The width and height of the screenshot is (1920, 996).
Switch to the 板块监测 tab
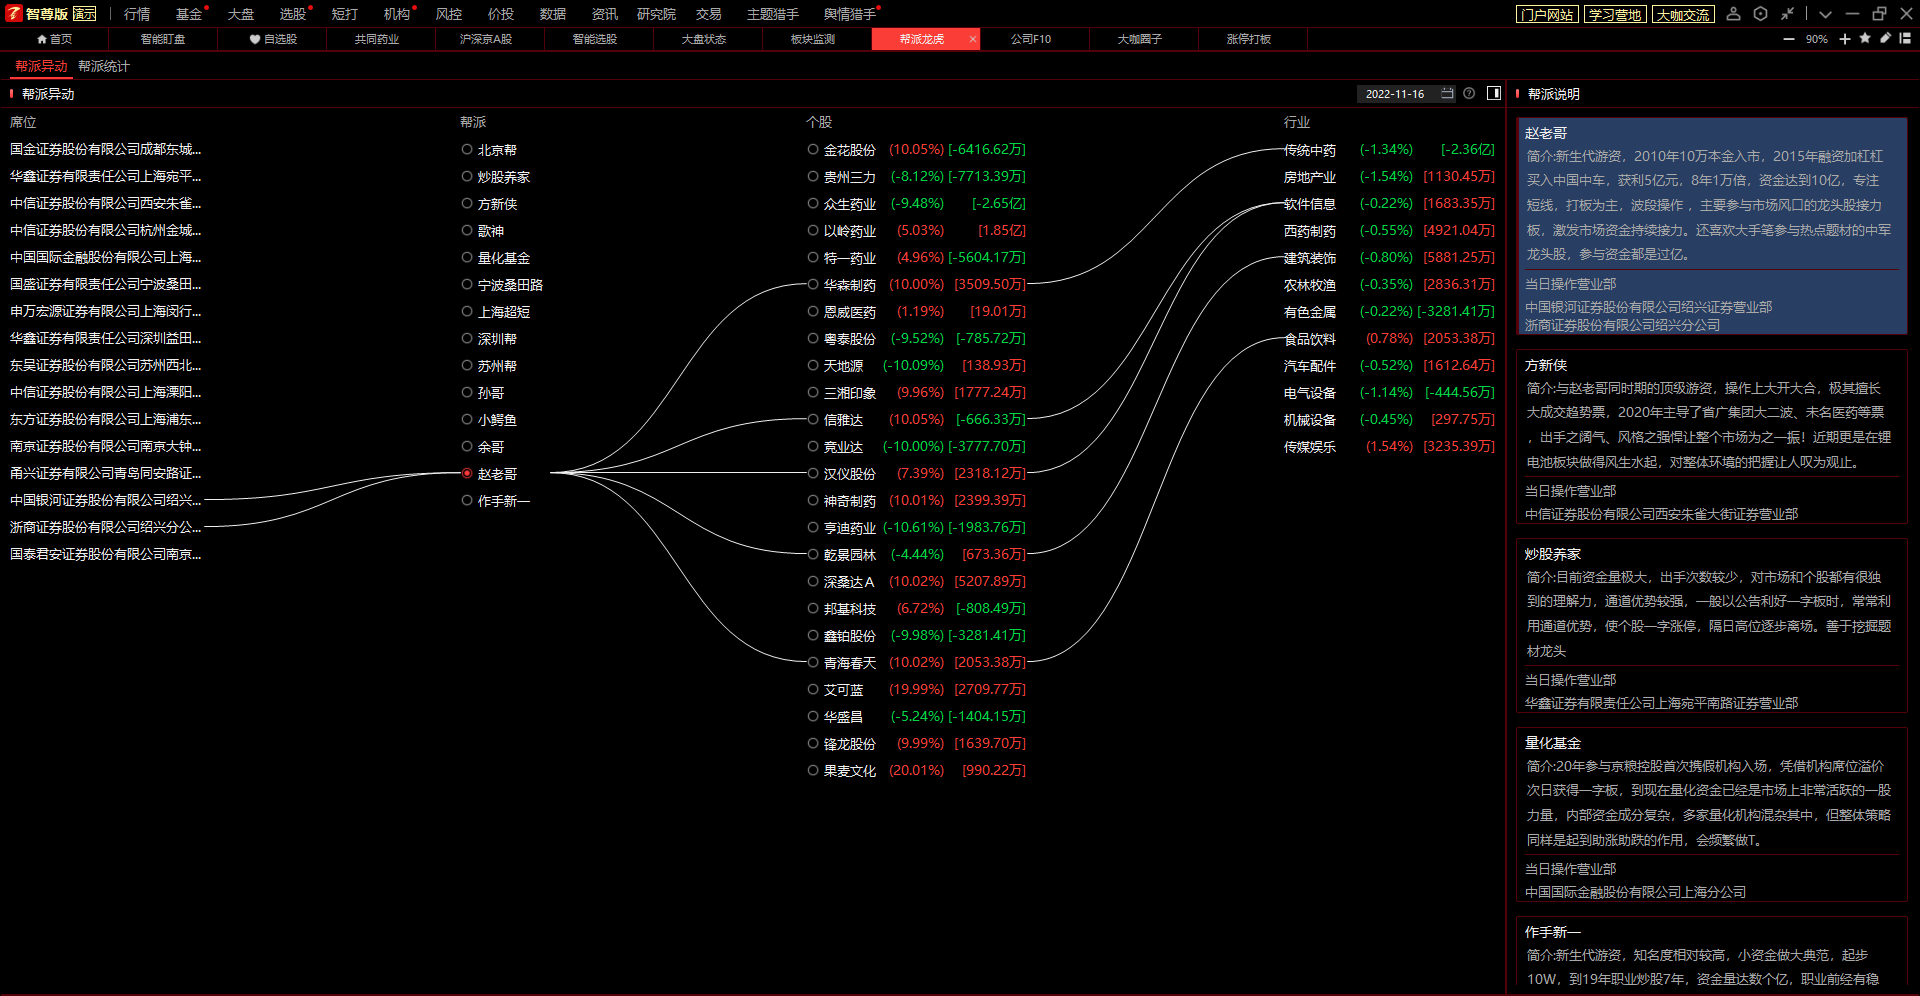coord(813,39)
